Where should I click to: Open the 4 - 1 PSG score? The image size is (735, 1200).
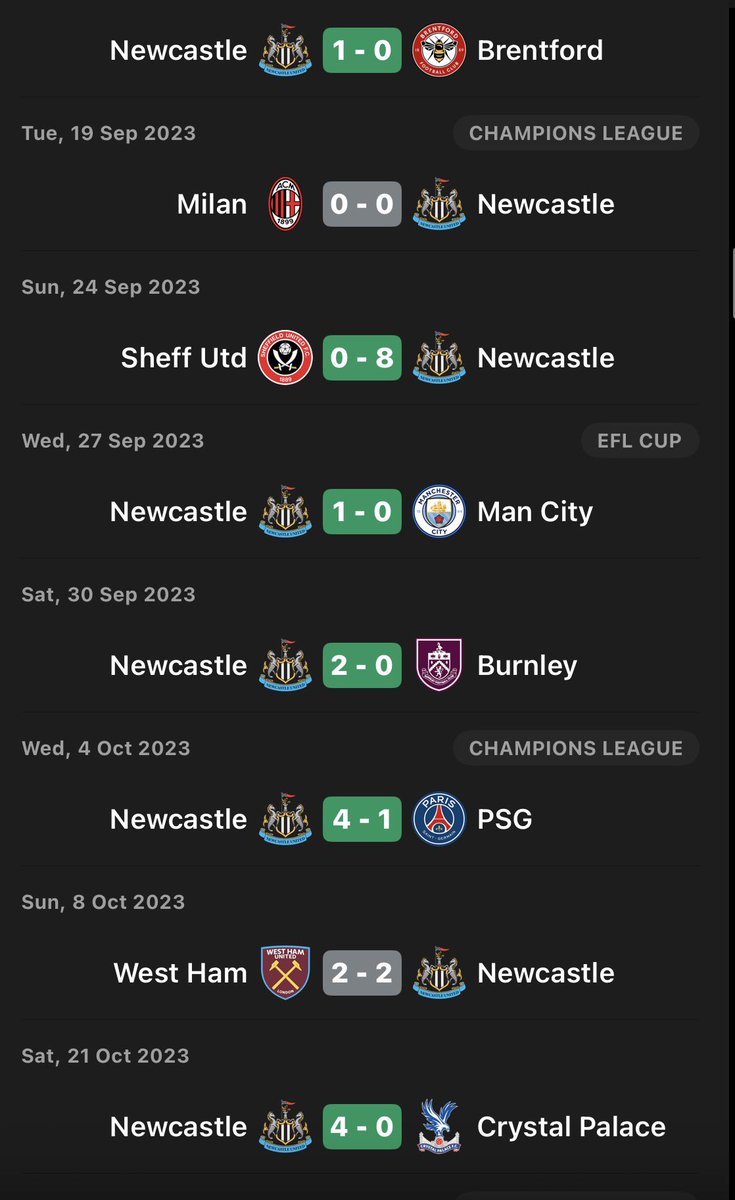[x=362, y=820]
